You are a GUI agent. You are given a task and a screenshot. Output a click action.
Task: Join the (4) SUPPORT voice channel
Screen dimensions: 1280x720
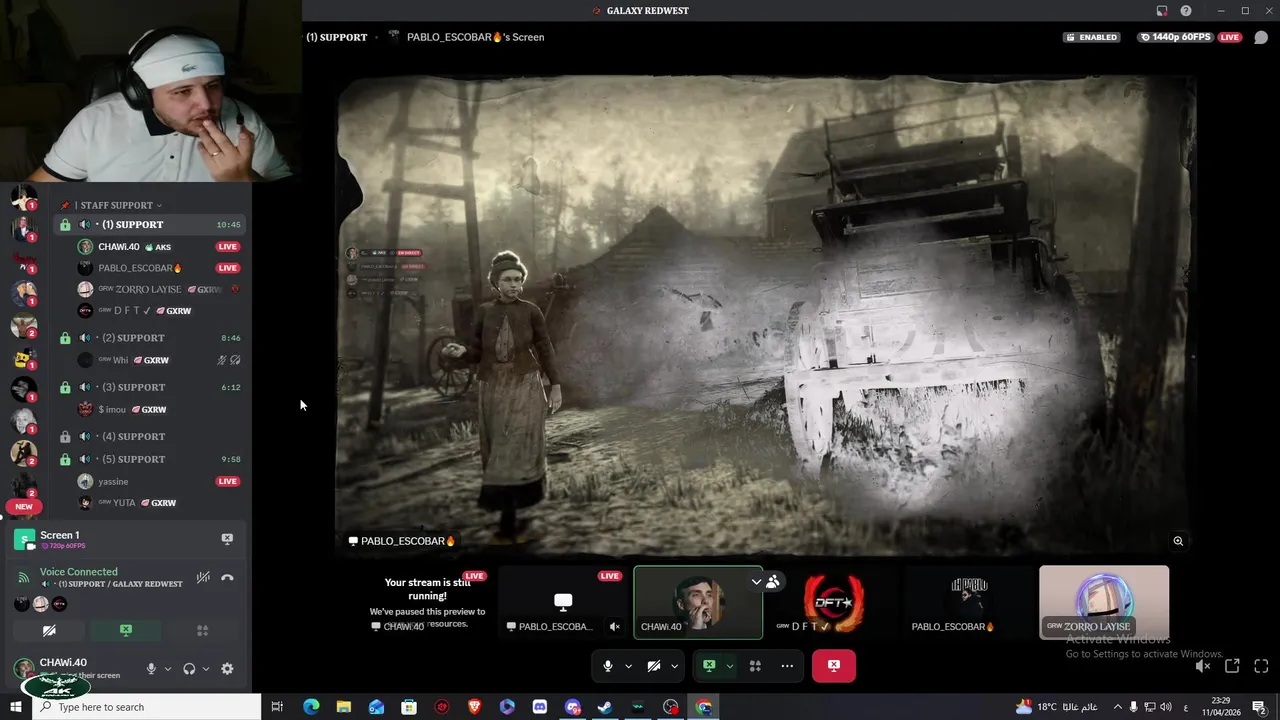point(150,436)
